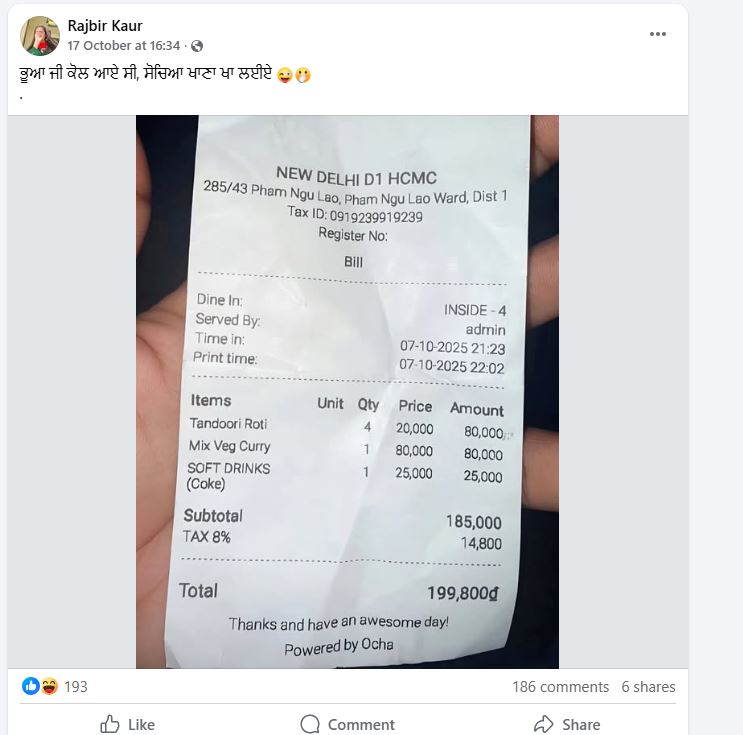This screenshot has width=743, height=735.
Task: Click the curved arrow Share icon
Action: (x=544, y=724)
